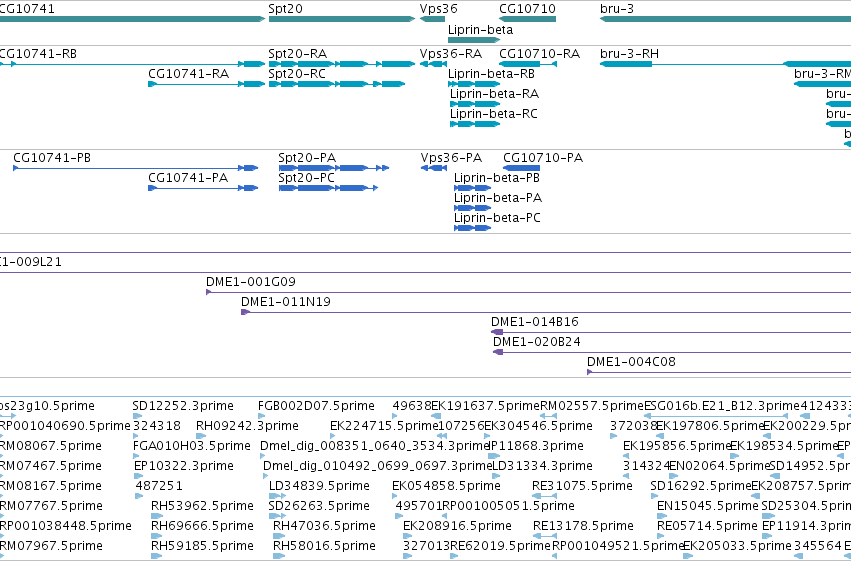Click the DME1-014B16 BAC clone label
Image resolution: width=851 pixels, height=561 pixels.
pyautogui.click(x=535, y=322)
